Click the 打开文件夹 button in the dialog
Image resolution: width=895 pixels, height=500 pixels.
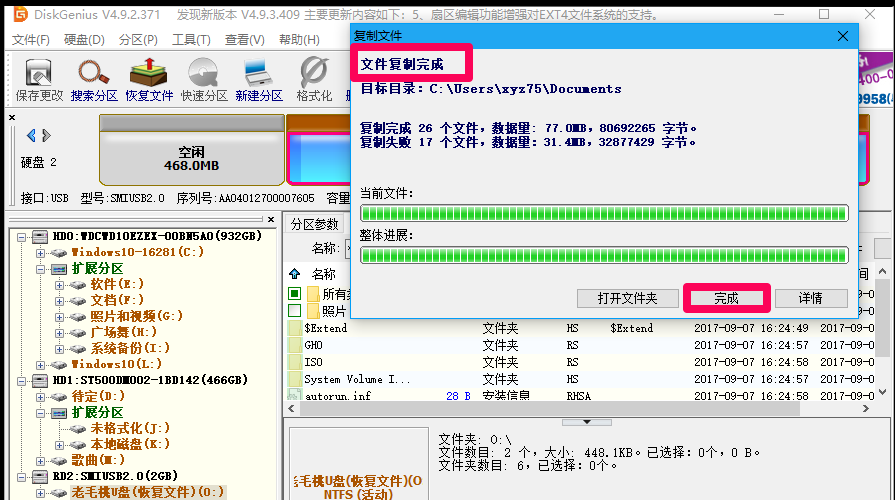coord(627,298)
